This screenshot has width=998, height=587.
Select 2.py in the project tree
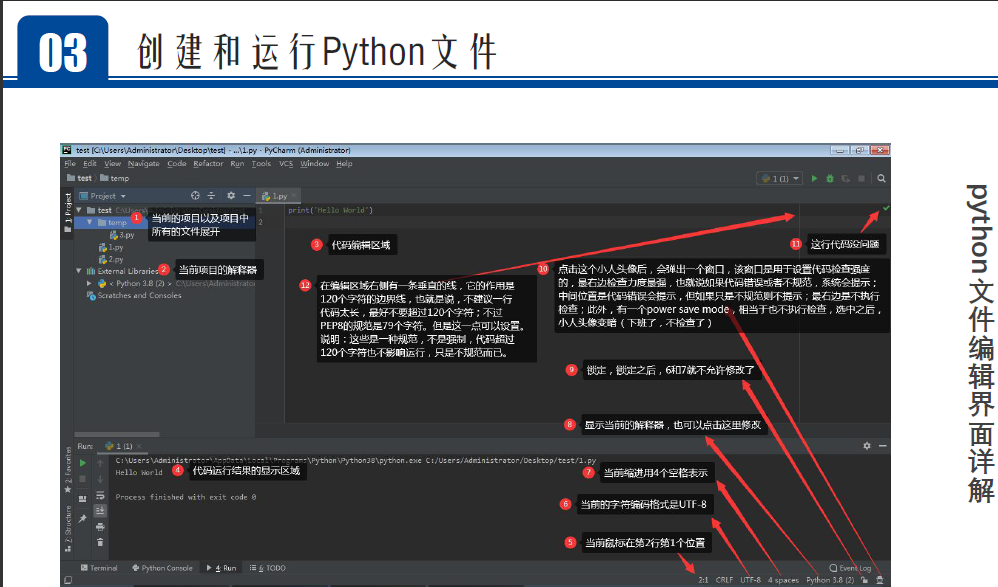[111, 259]
